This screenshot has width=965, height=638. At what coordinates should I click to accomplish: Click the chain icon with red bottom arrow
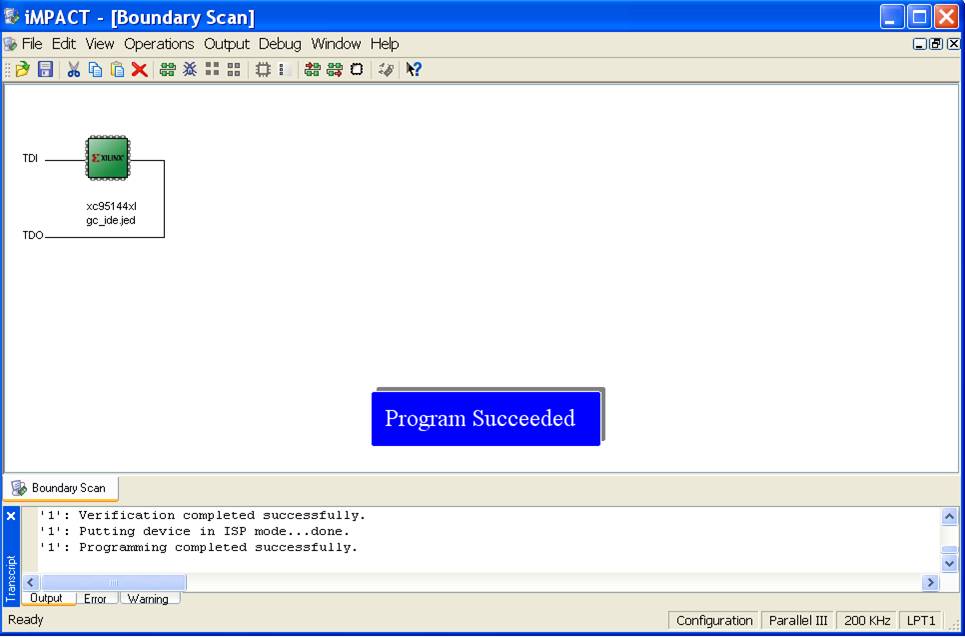click(x=335, y=70)
